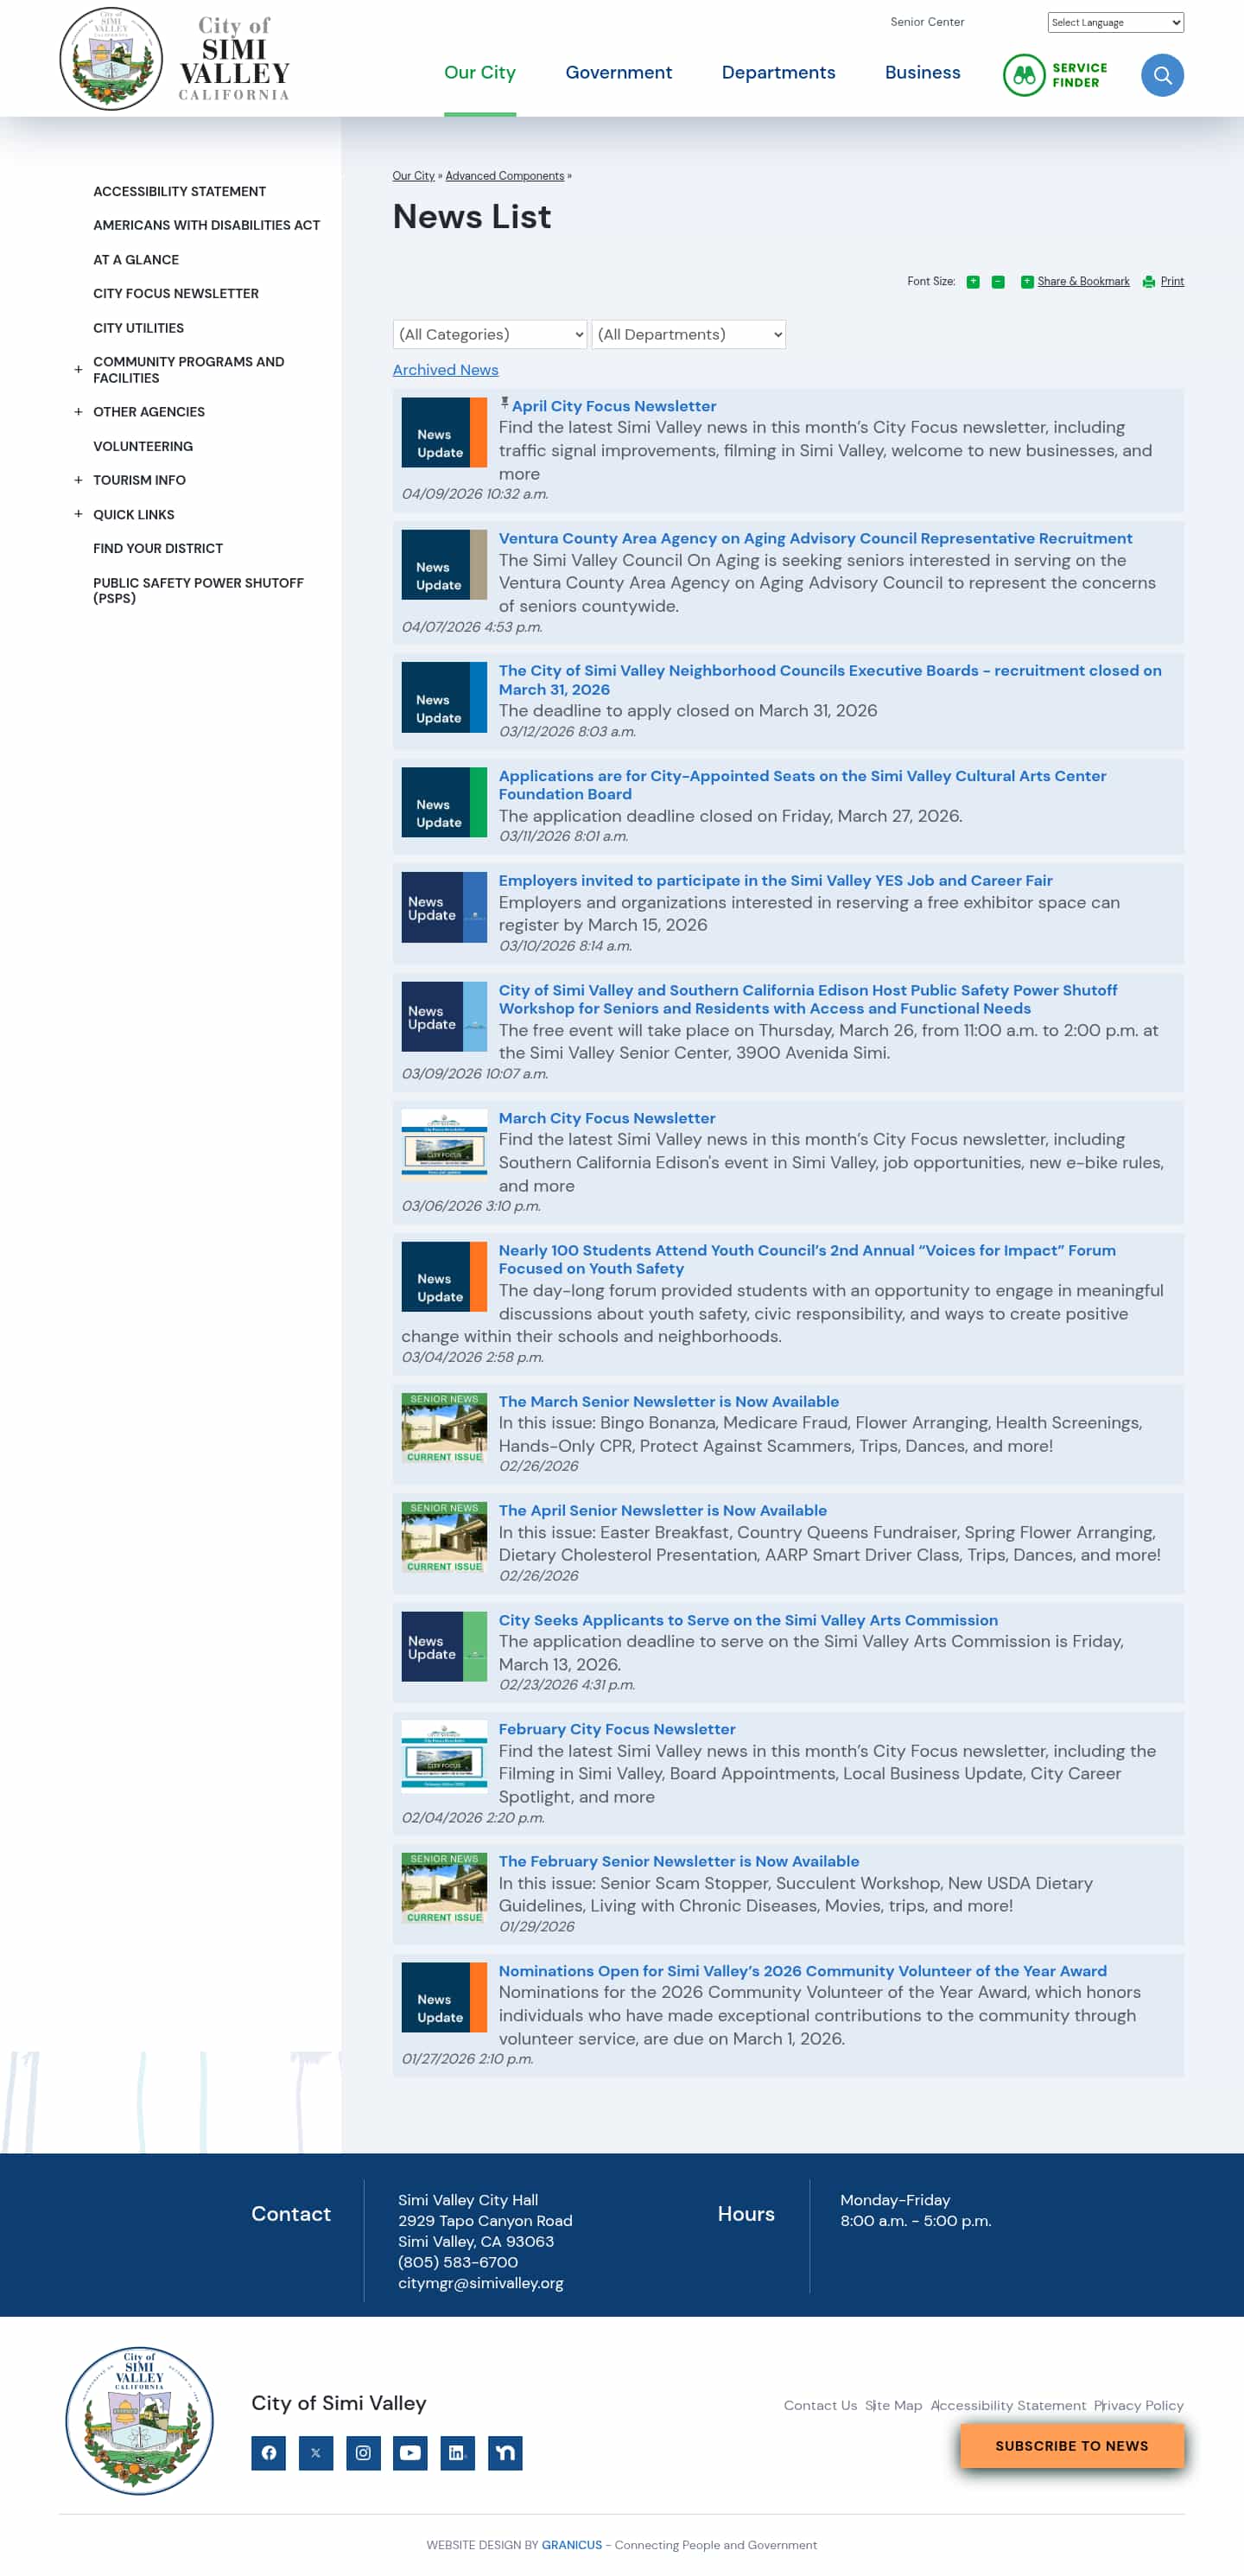Screen dimensions: 1244x2576
Task: Open The April Senior Newsletter article
Action: pyautogui.click(x=663, y=1510)
